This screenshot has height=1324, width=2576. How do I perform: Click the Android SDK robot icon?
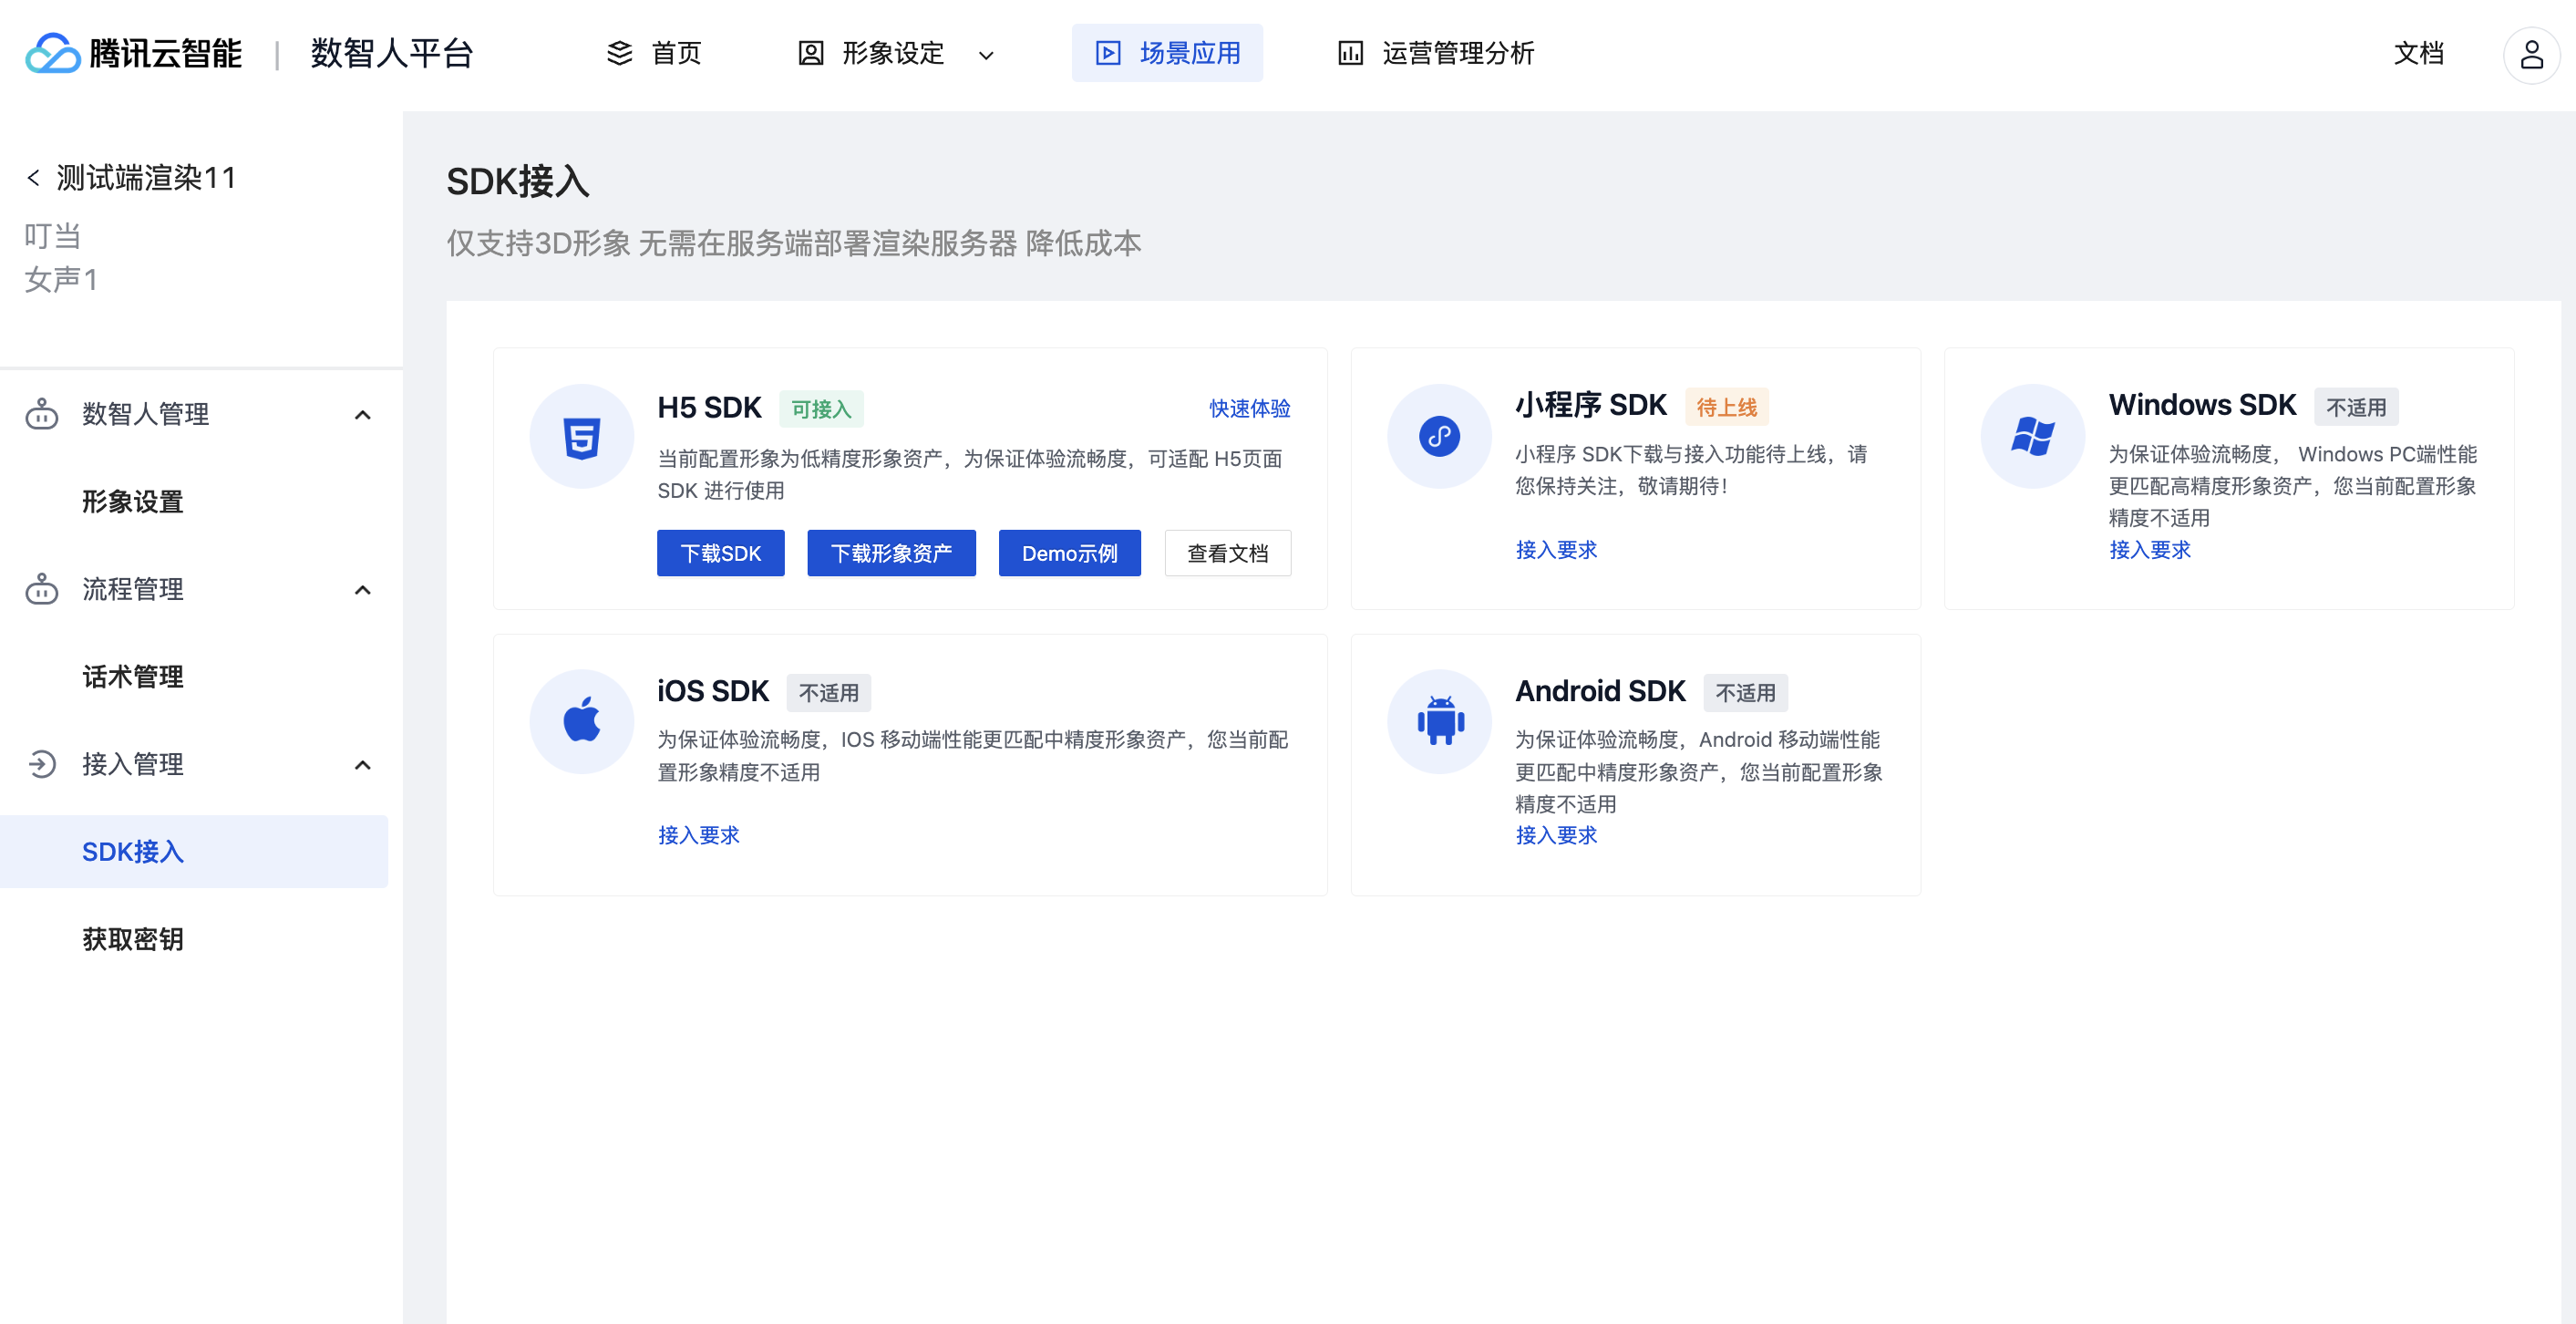point(1438,721)
